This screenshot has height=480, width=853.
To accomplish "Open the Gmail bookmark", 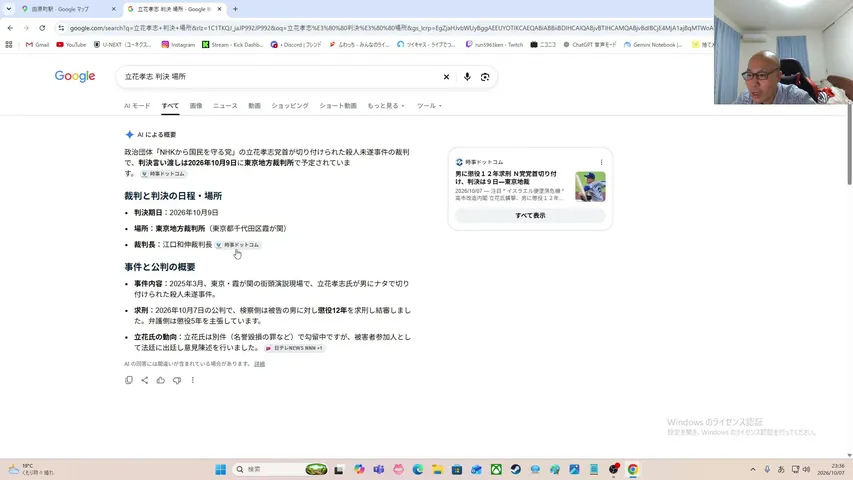I will (x=38, y=45).
